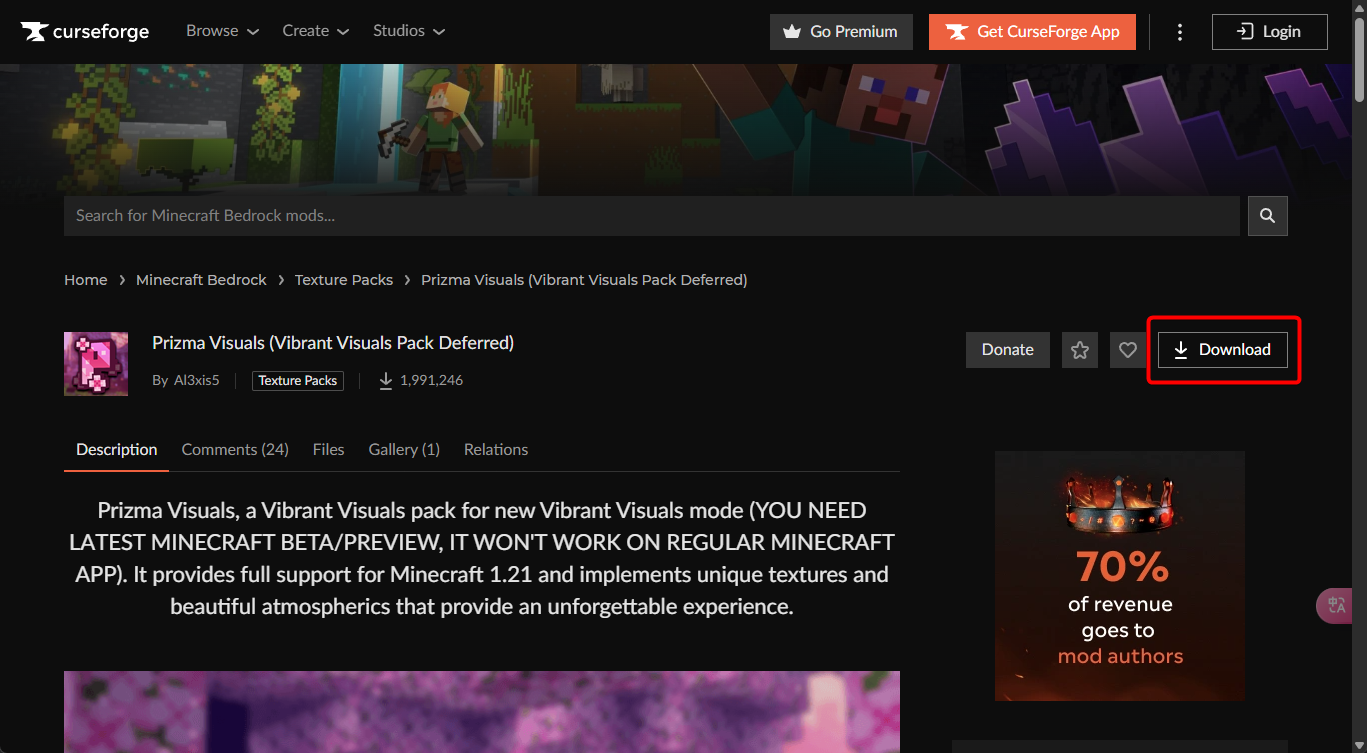
Task: Click the Prizma Visuals project avatar
Action: [x=96, y=364]
